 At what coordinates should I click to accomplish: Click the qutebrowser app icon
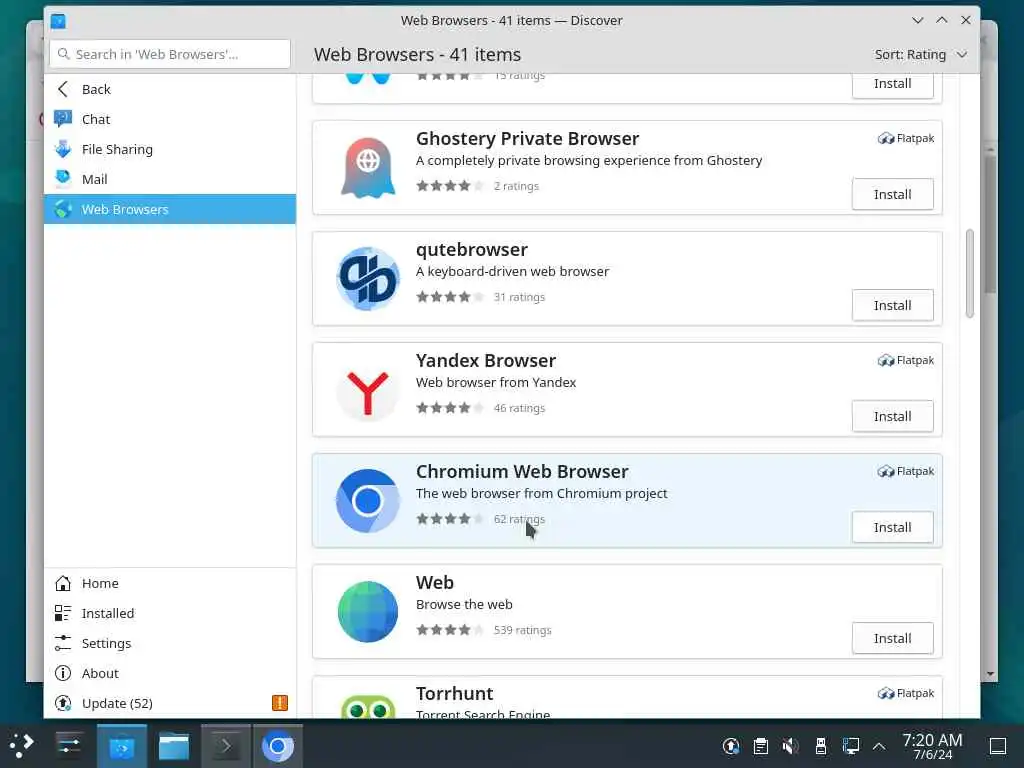click(x=368, y=278)
